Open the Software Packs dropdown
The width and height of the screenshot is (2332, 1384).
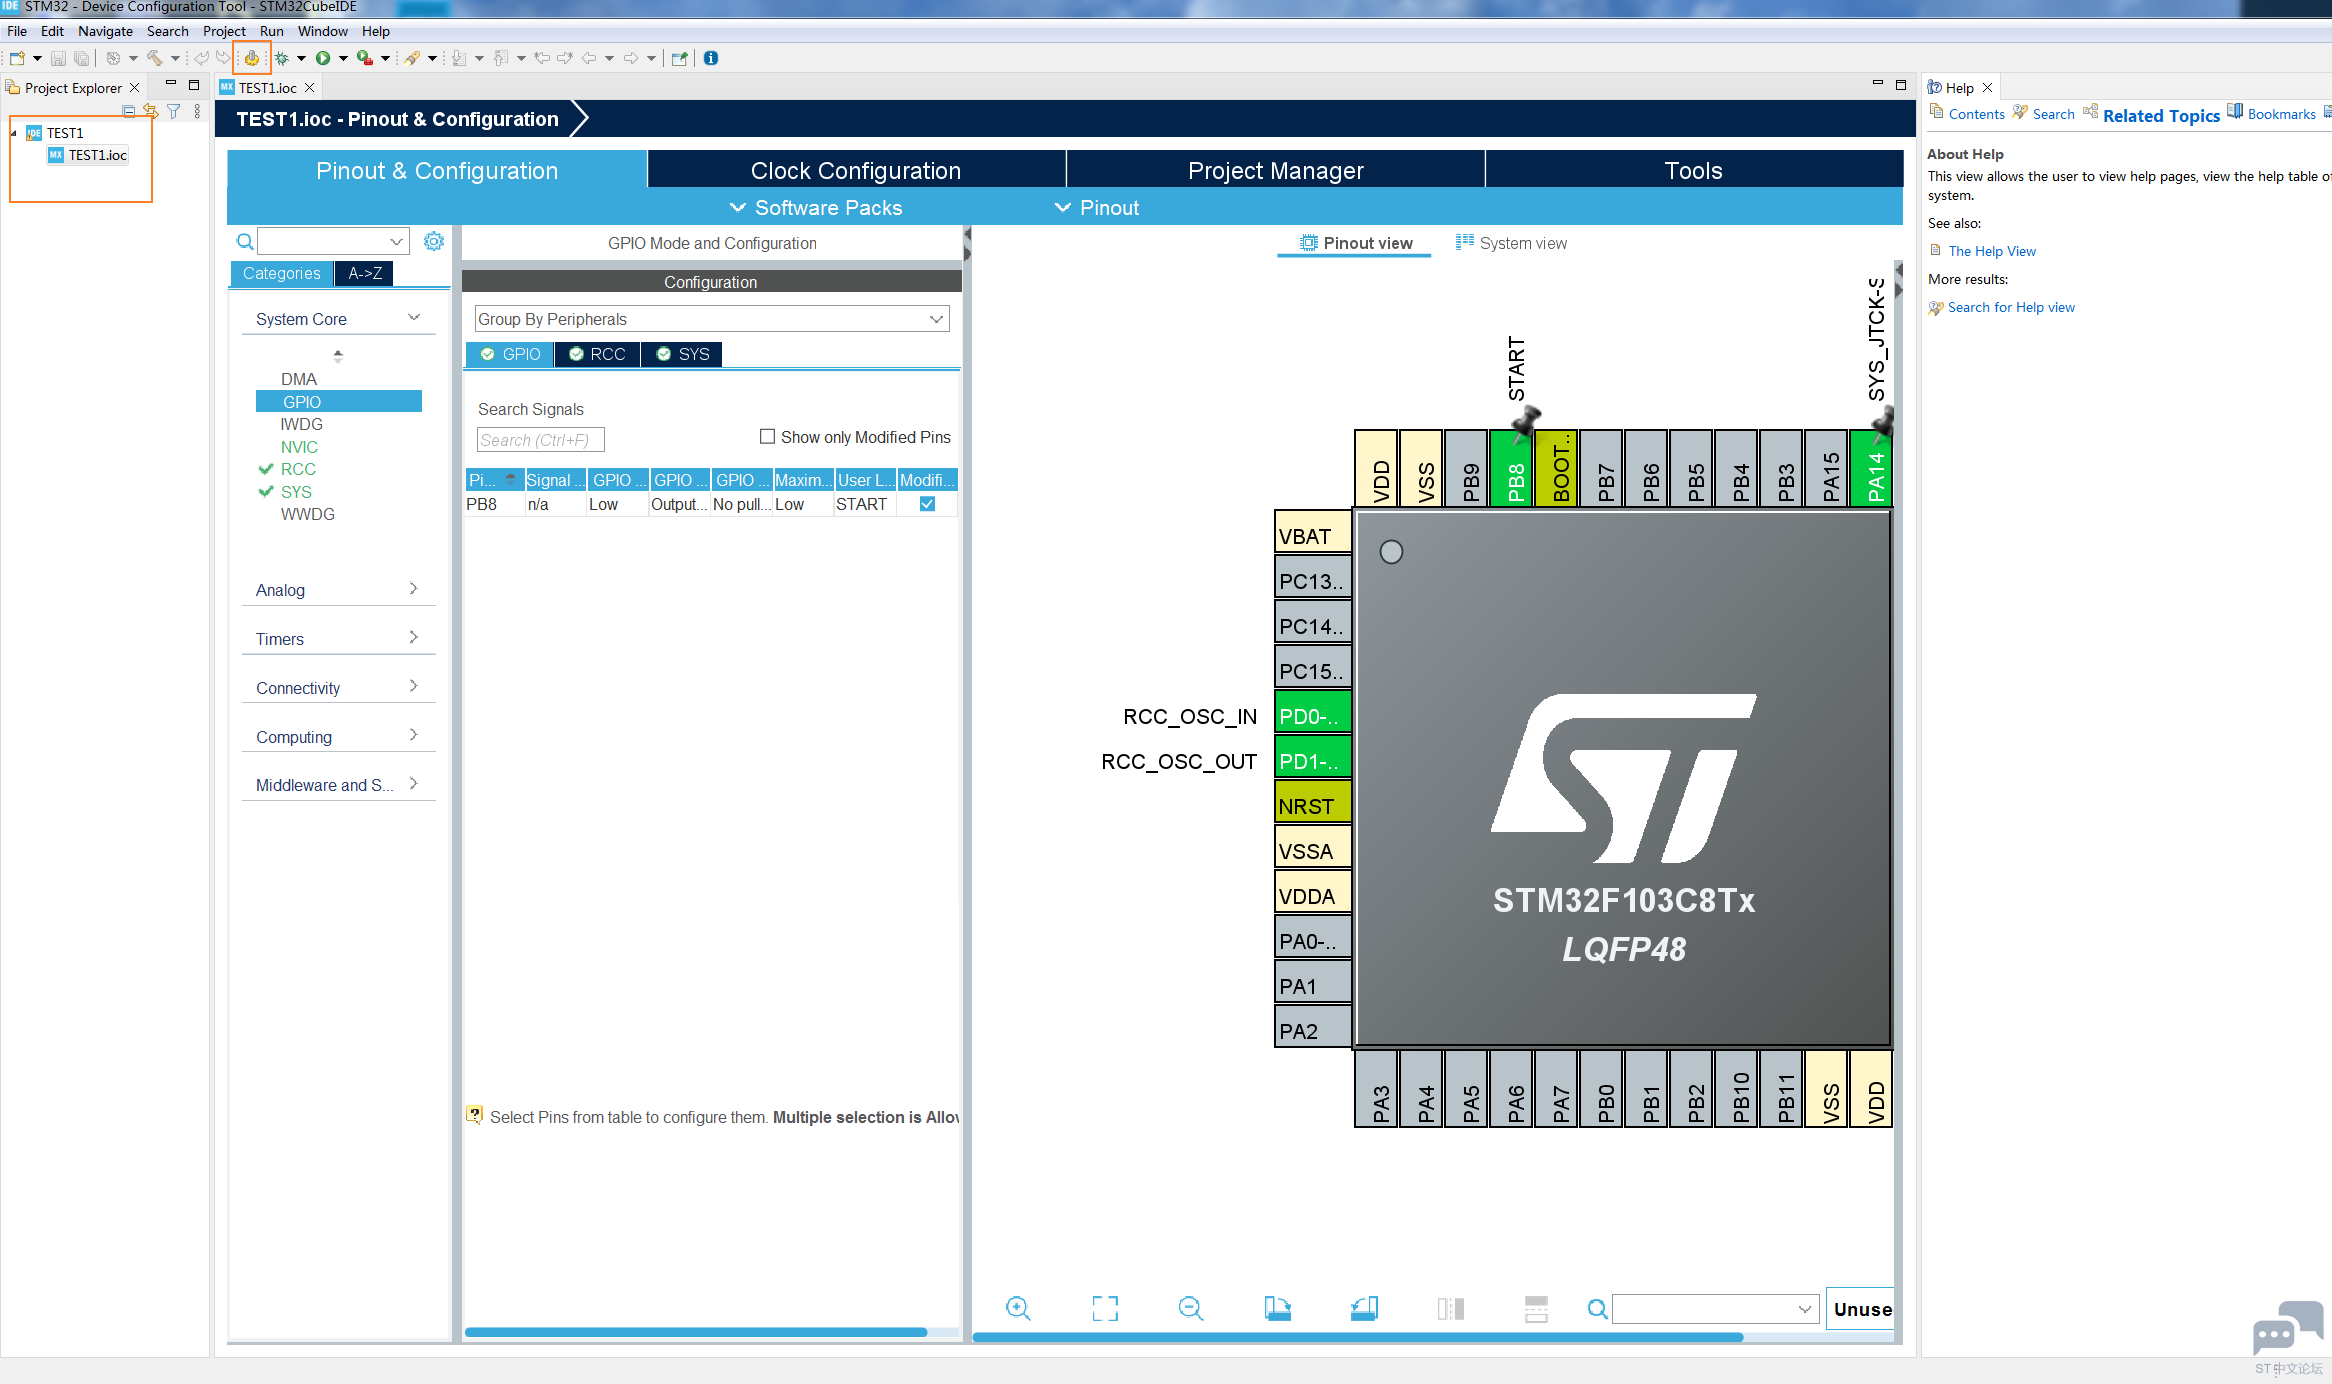click(x=816, y=208)
